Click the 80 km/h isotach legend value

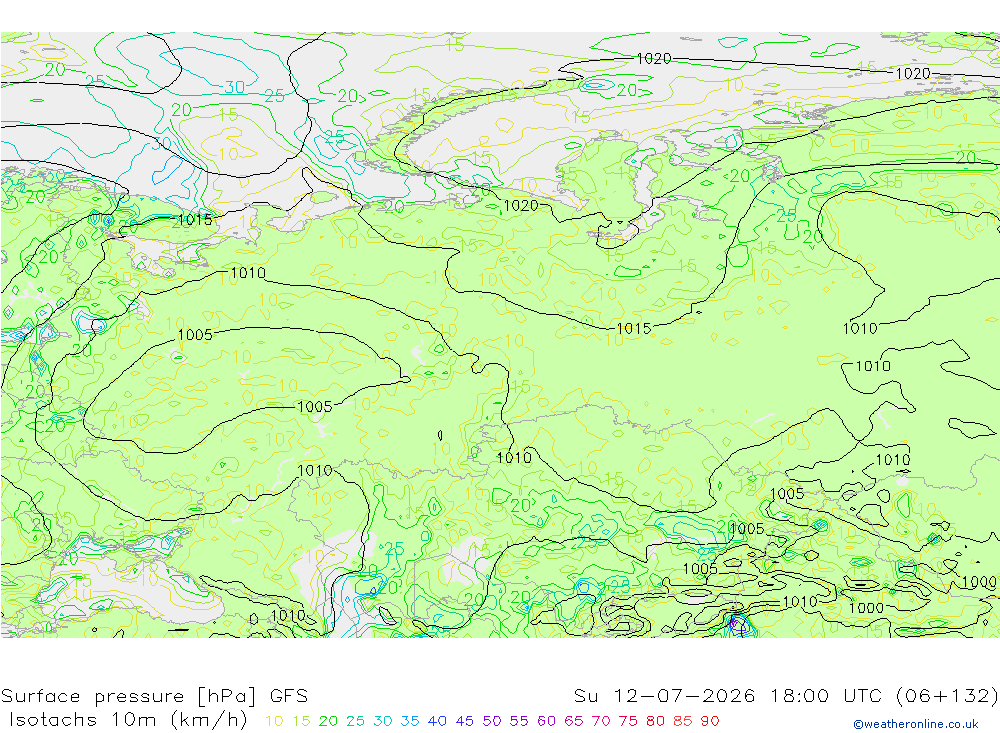[655, 721]
